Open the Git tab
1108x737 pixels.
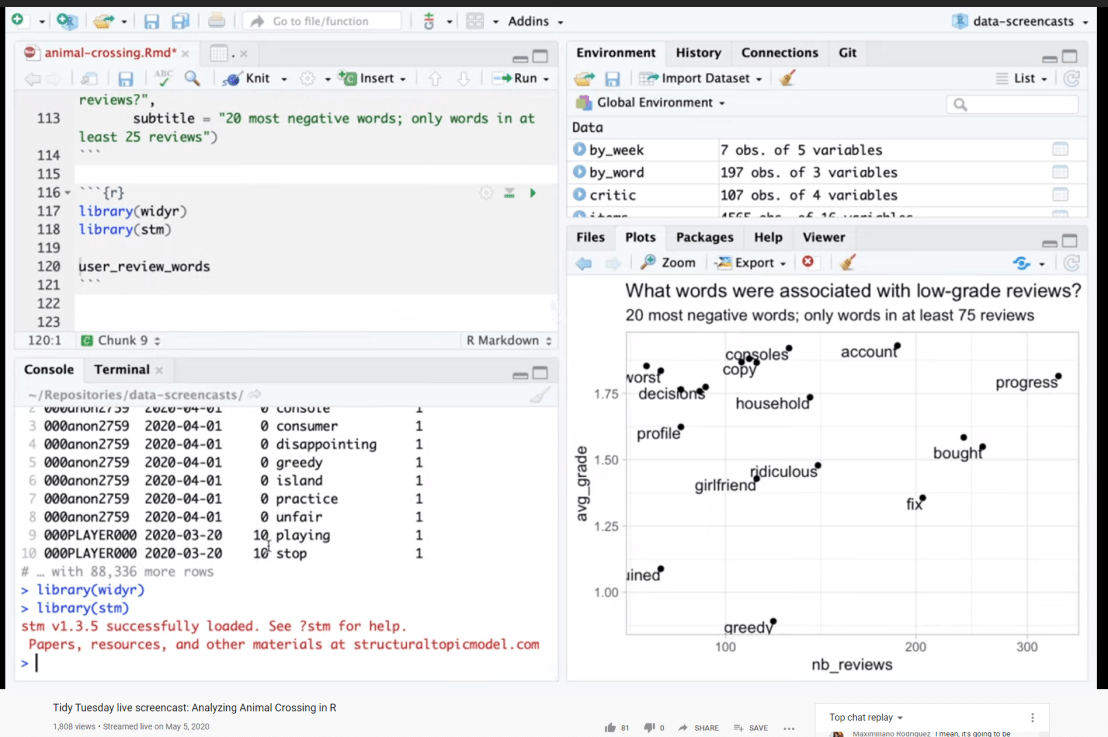click(848, 53)
